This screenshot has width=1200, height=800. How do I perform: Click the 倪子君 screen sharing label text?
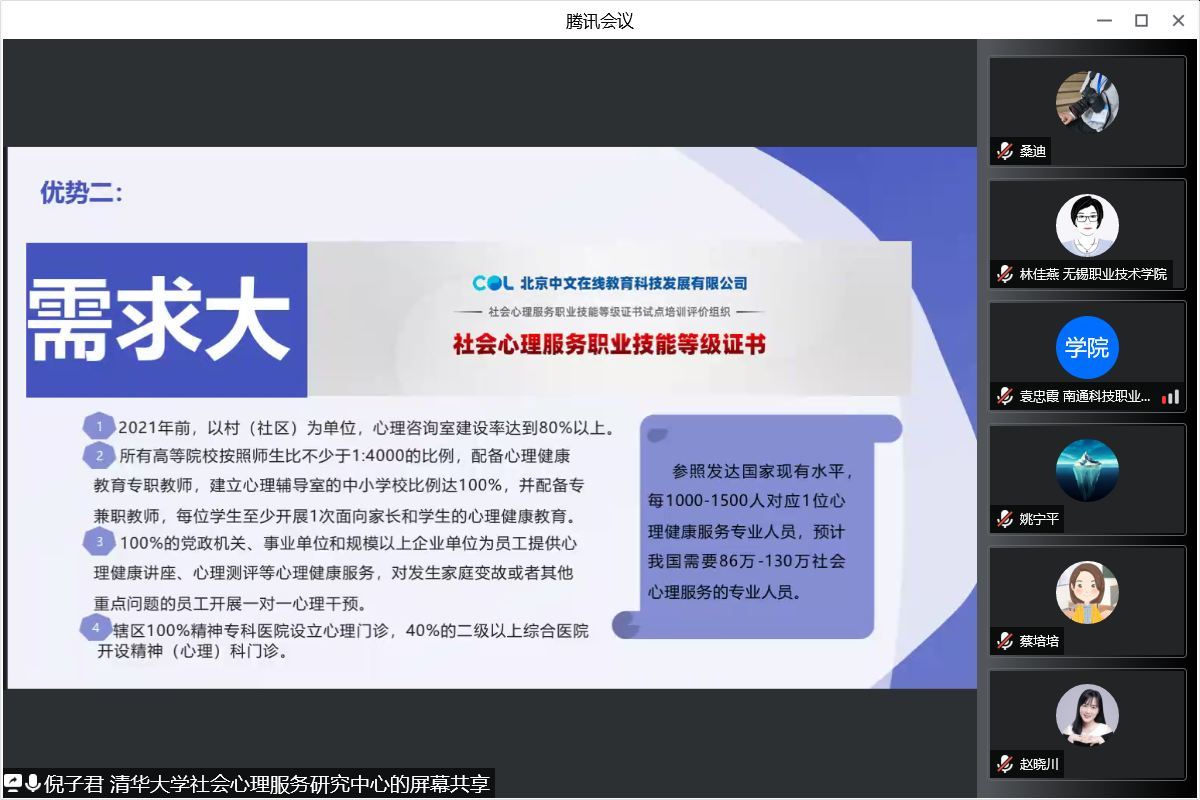click(267, 783)
